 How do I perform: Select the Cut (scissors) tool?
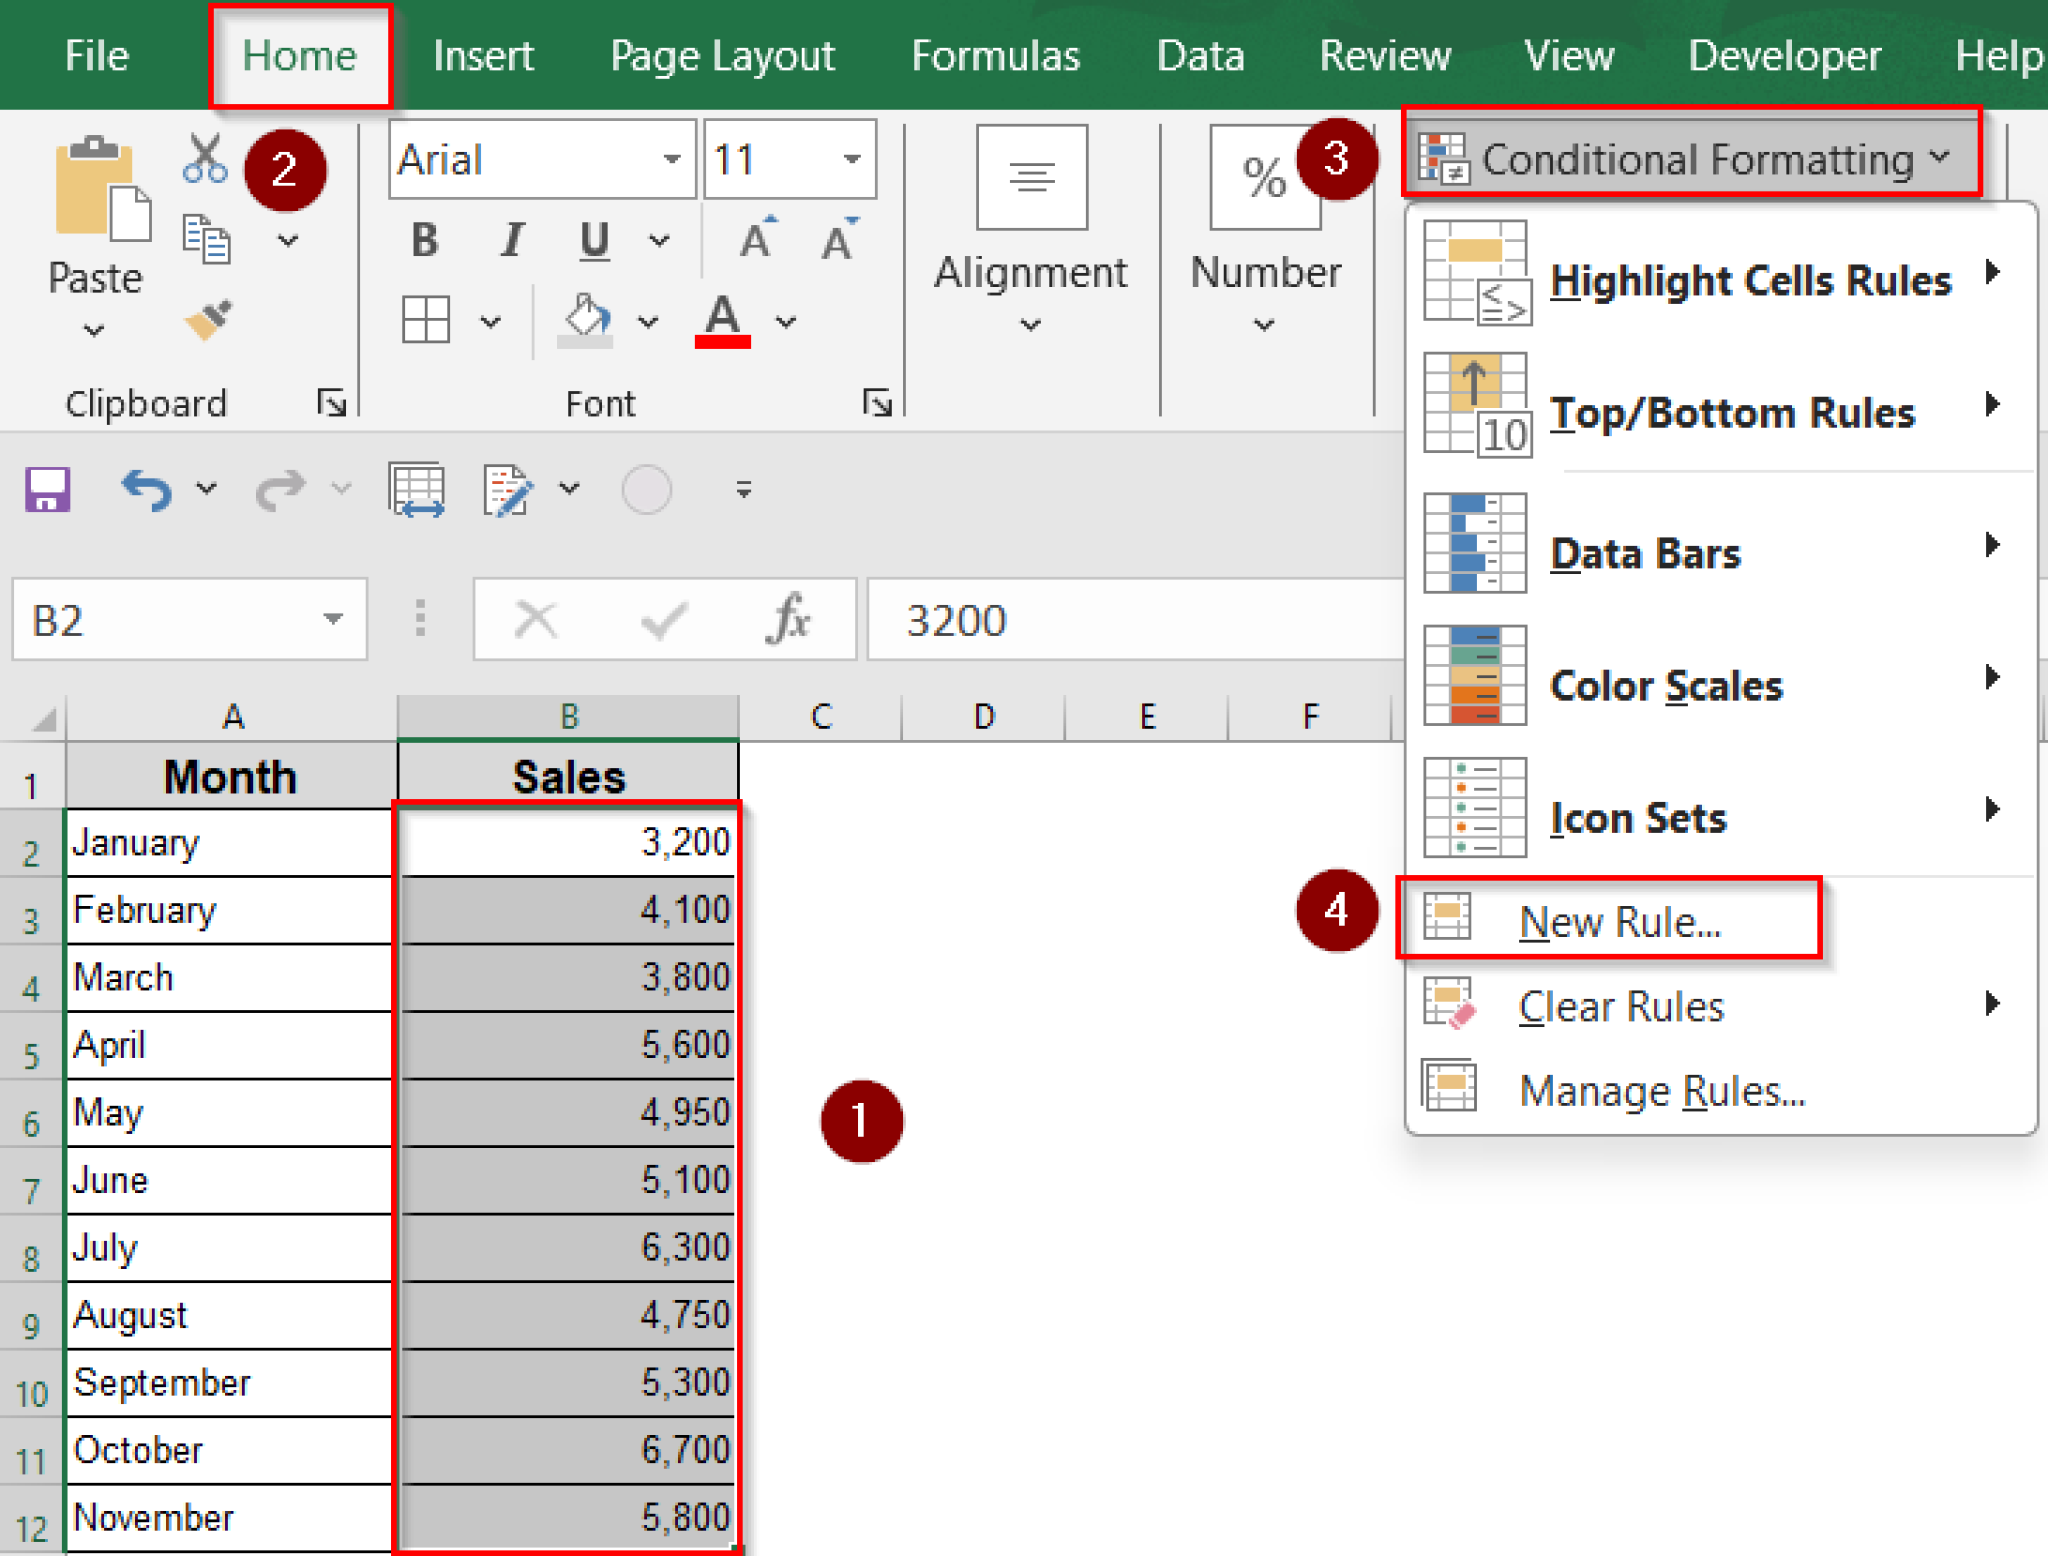point(203,158)
